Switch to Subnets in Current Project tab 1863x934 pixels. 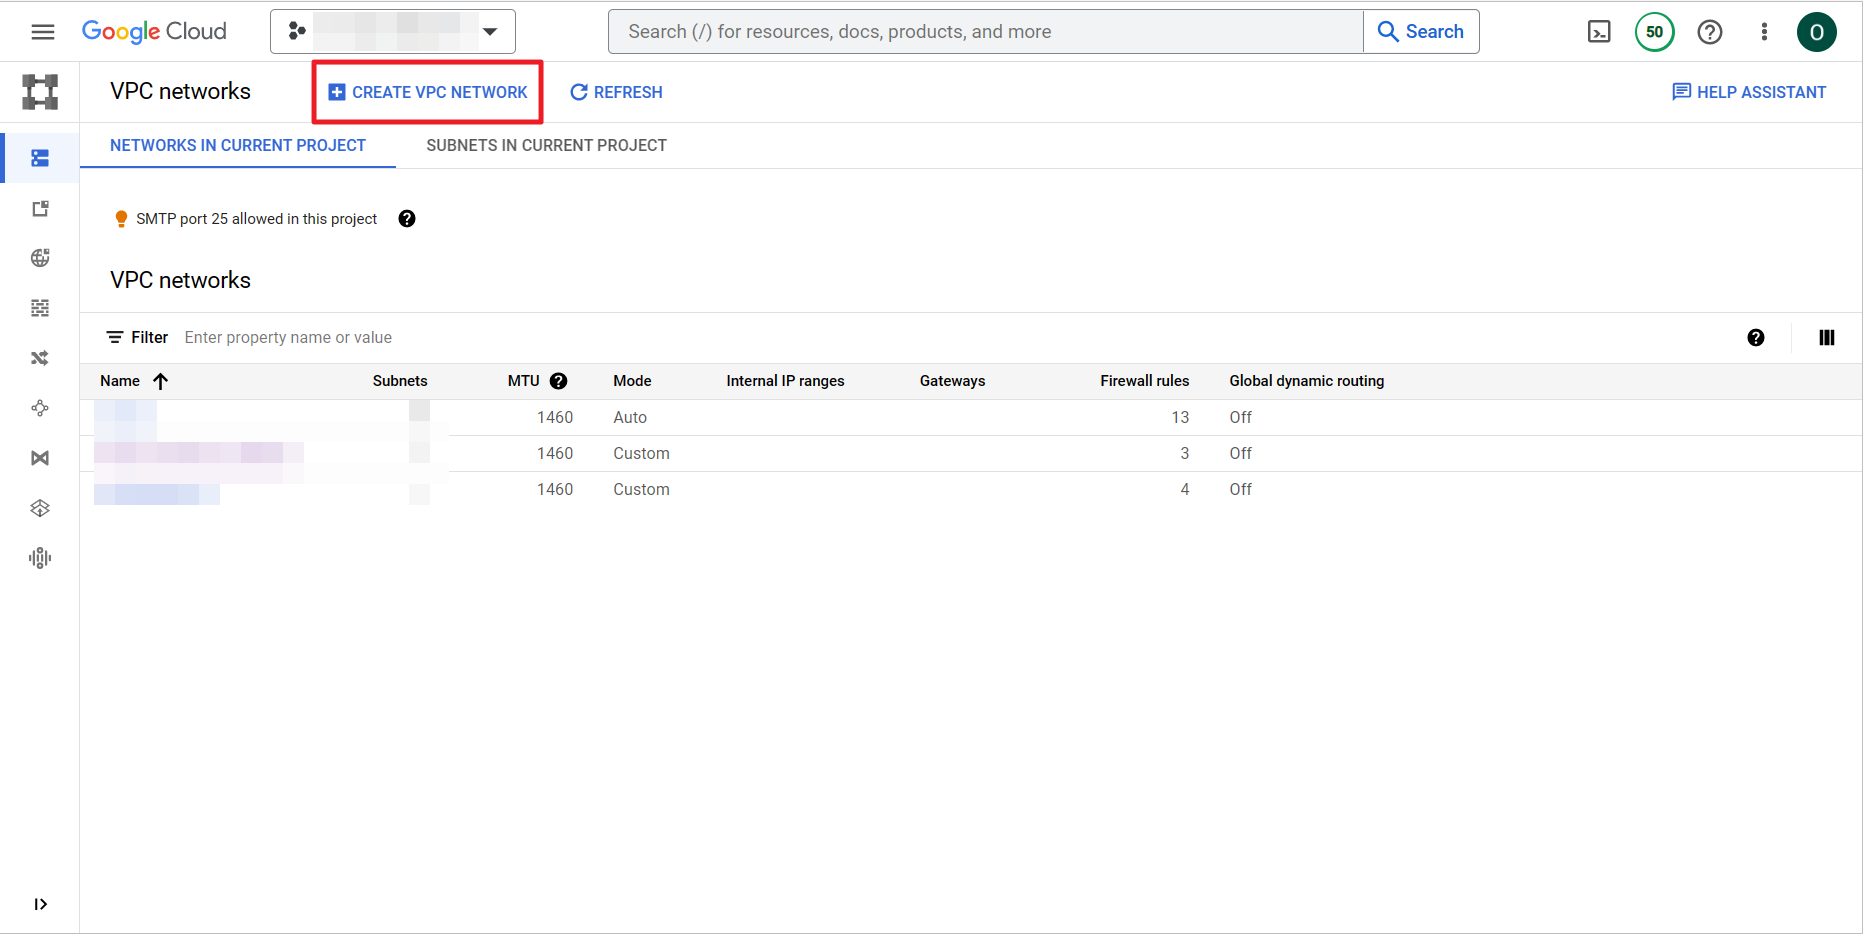[546, 146]
